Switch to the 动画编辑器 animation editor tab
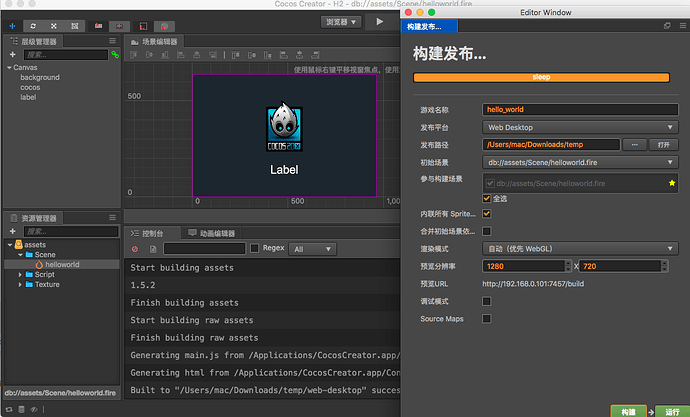The height and width of the screenshot is (417, 690). tap(213, 233)
